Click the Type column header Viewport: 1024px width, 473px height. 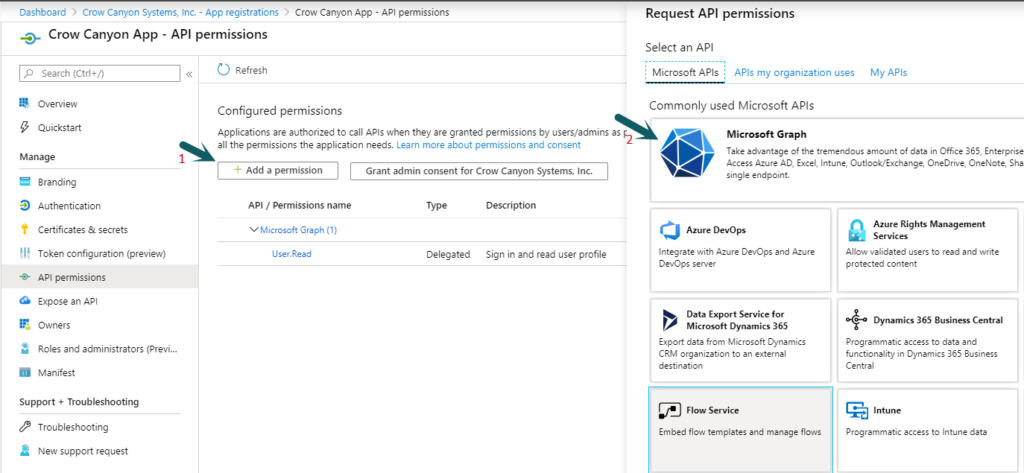click(x=437, y=205)
